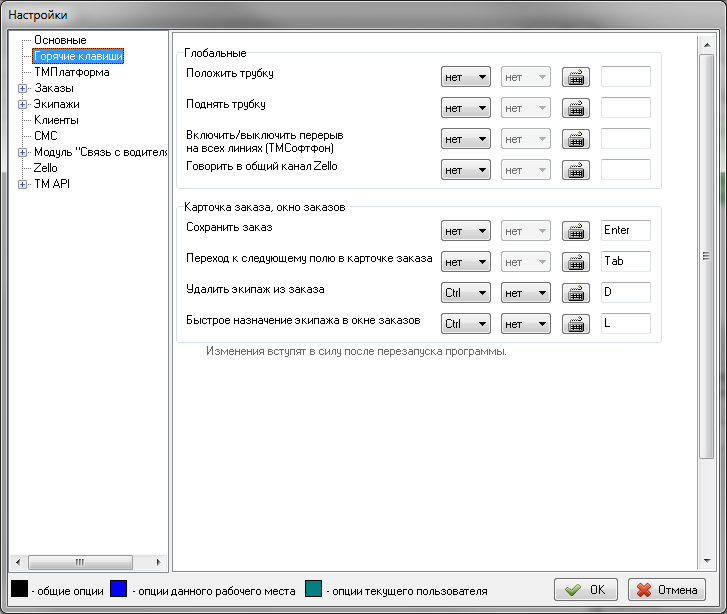Select Zello in the settings tree
This screenshot has height=614, width=727.
(46, 168)
